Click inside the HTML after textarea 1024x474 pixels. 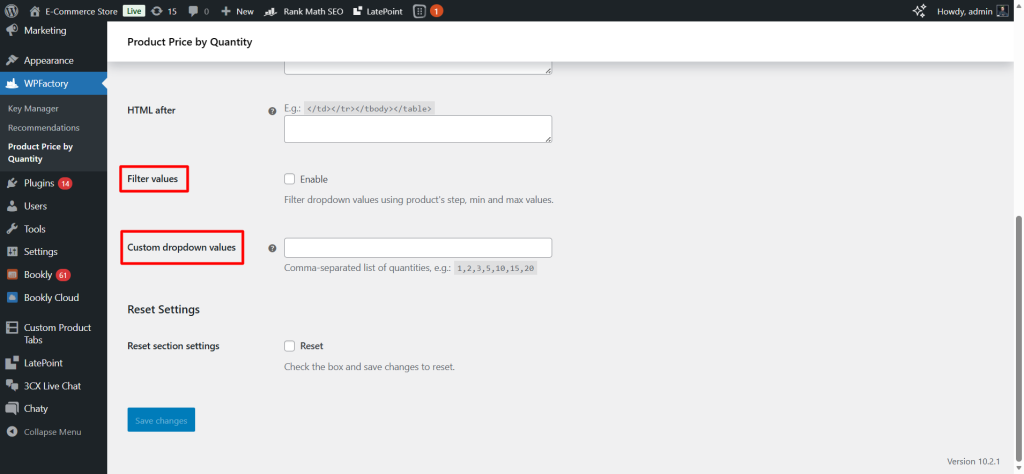[417, 128]
